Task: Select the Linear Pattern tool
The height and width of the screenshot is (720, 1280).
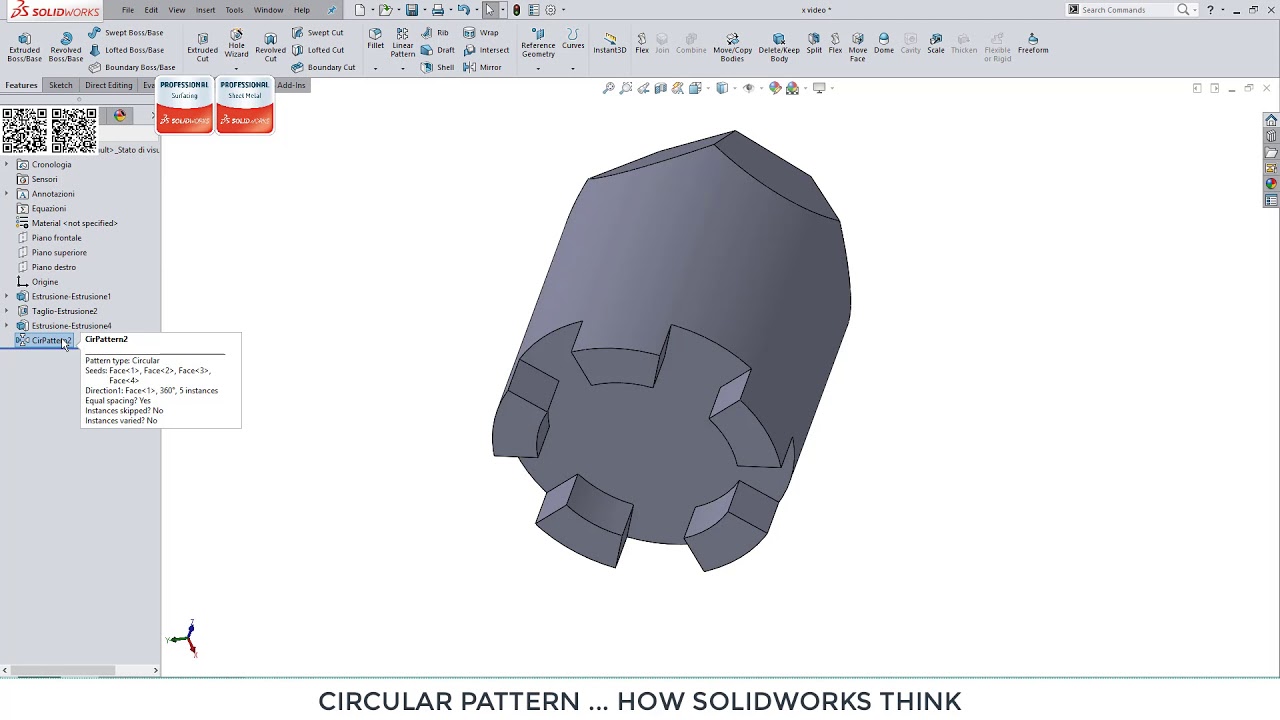Action: click(x=403, y=43)
